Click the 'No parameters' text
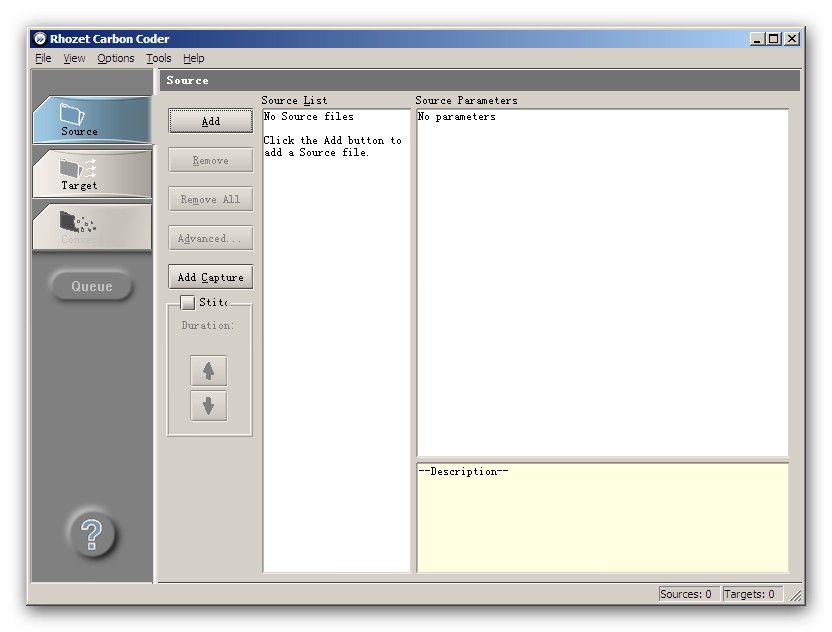This screenshot has height=632, width=832. point(457,116)
